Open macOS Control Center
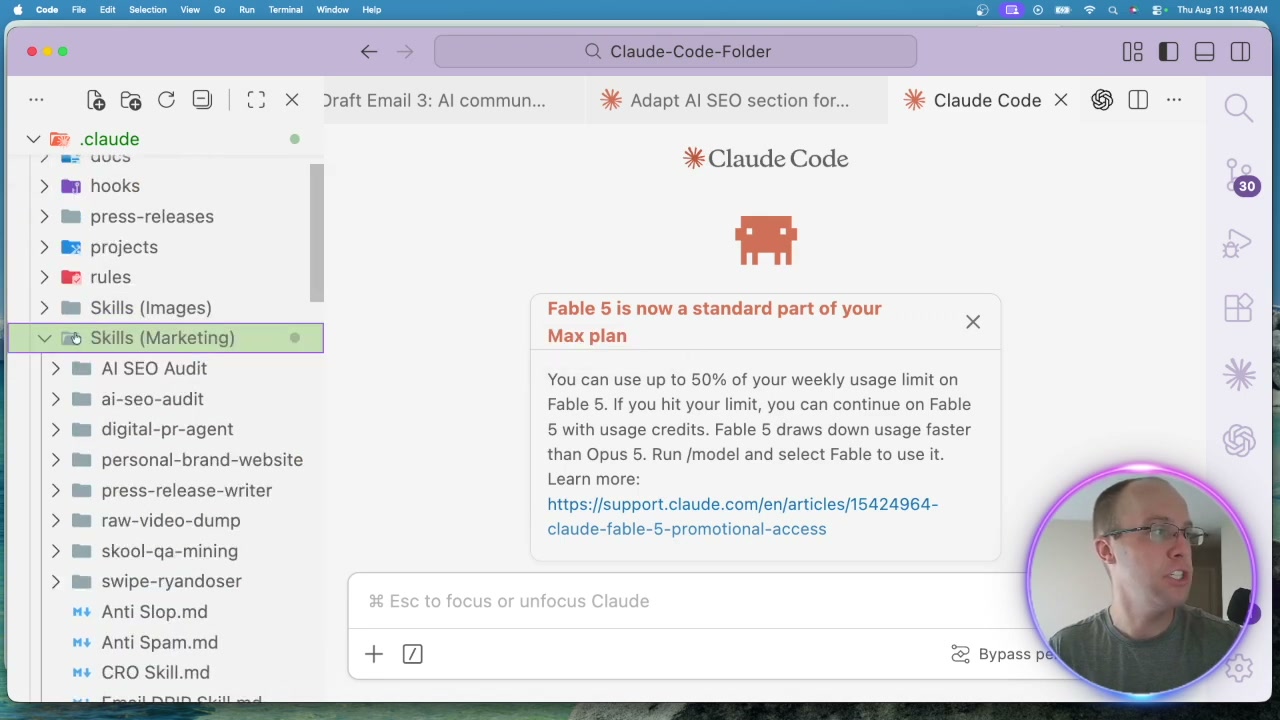Image resolution: width=1280 pixels, height=720 pixels. pos(1158,10)
